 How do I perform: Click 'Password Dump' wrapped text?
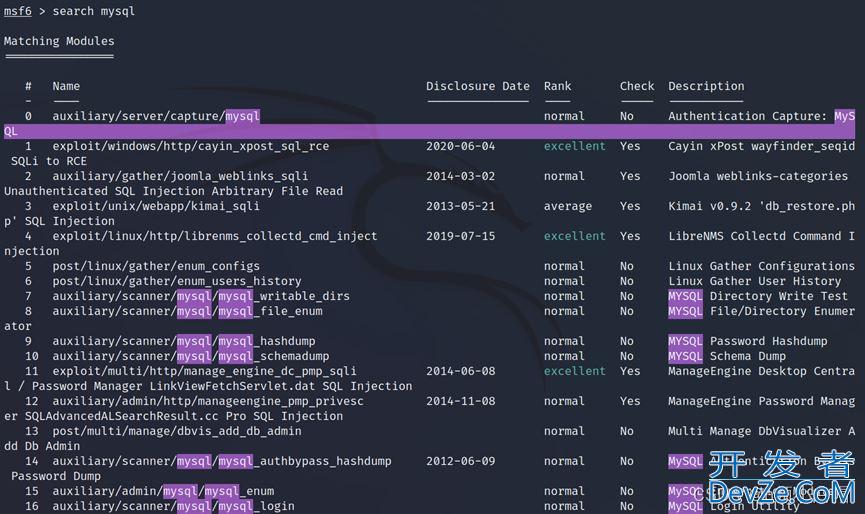tap(56, 476)
